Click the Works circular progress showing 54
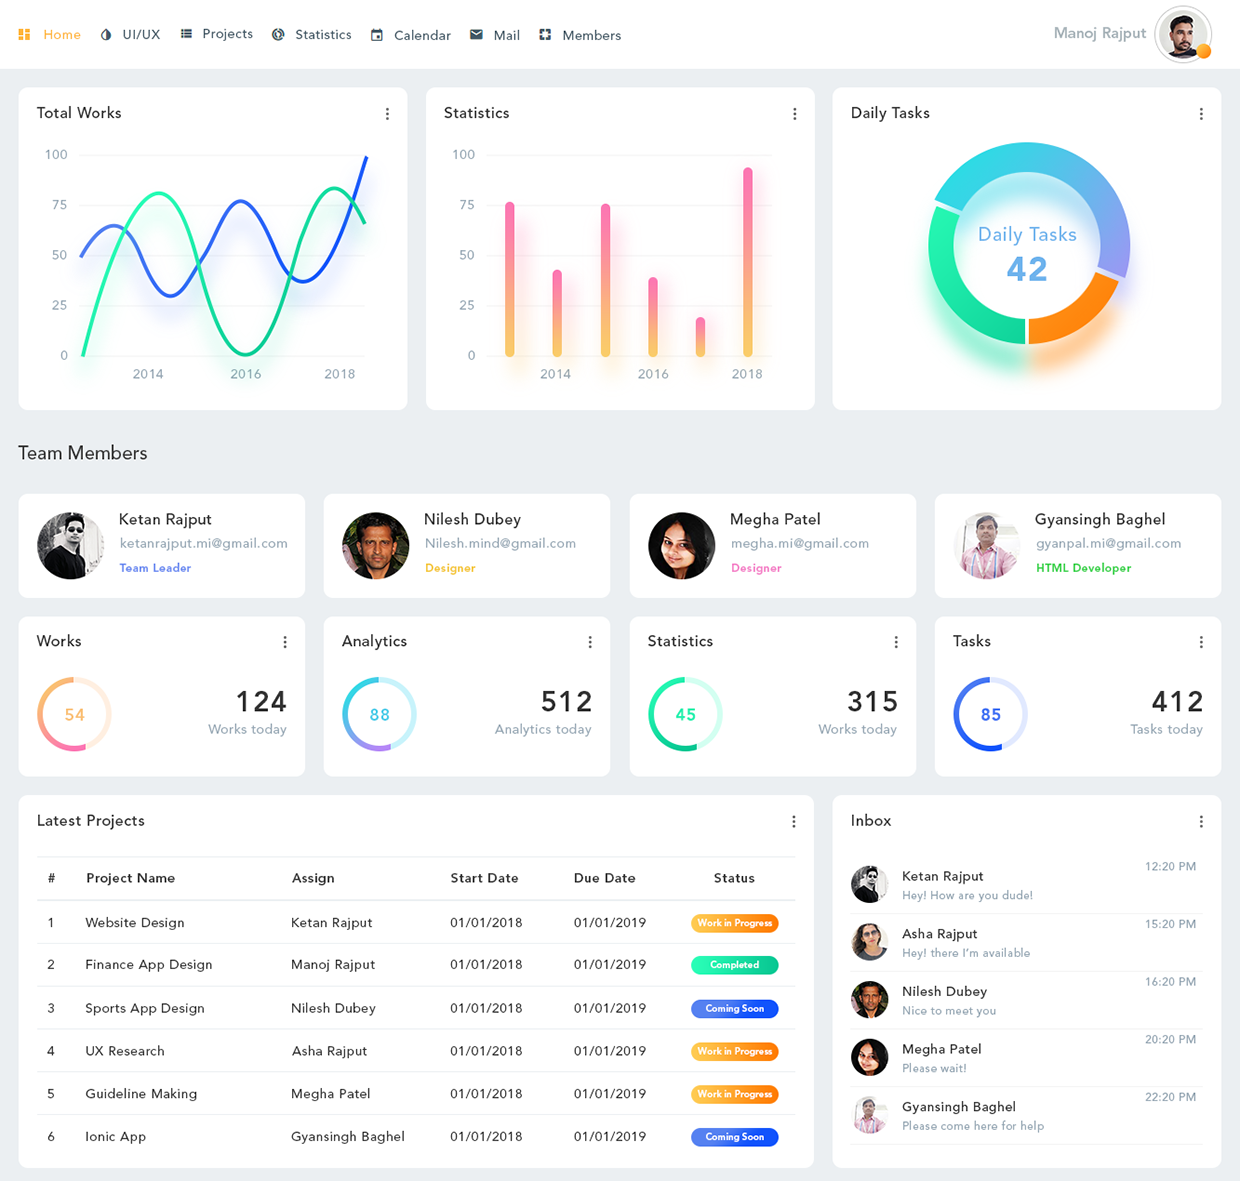This screenshot has width=1240, height=1181. coord(74,714)
